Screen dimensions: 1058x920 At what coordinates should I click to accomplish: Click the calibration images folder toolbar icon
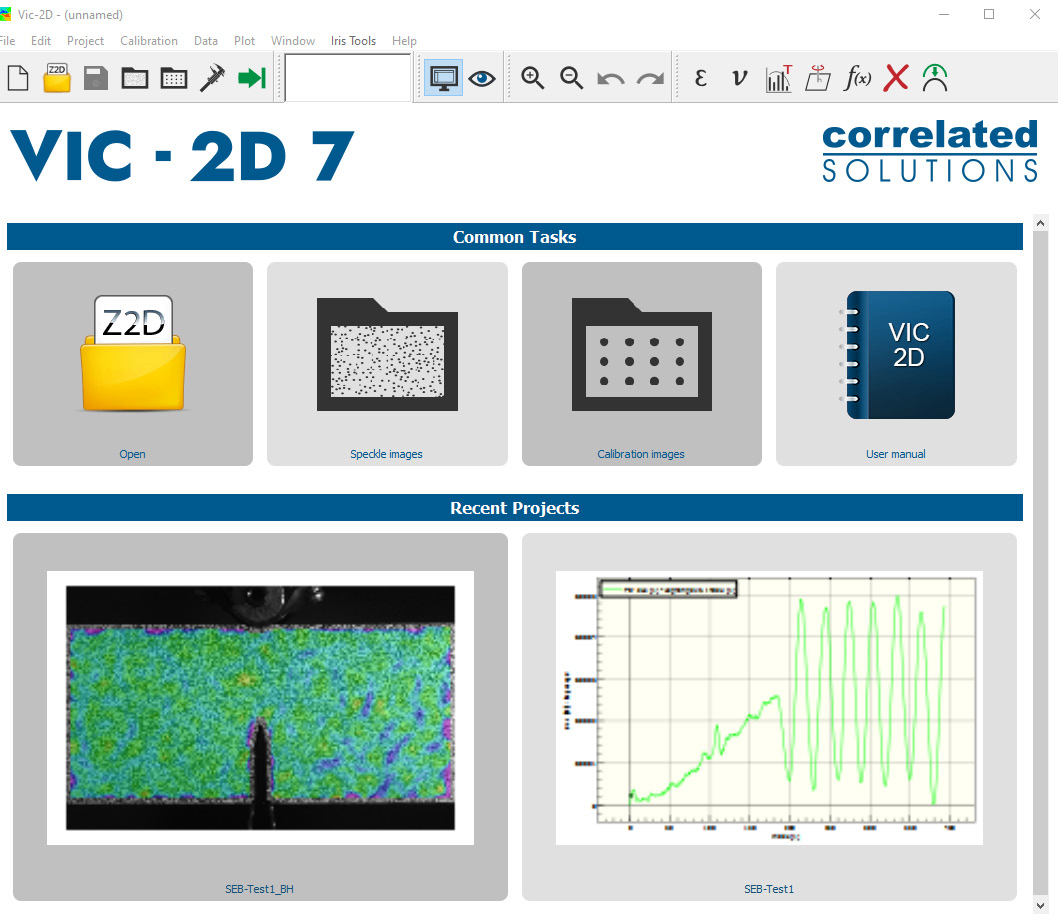tap(174, 78)
